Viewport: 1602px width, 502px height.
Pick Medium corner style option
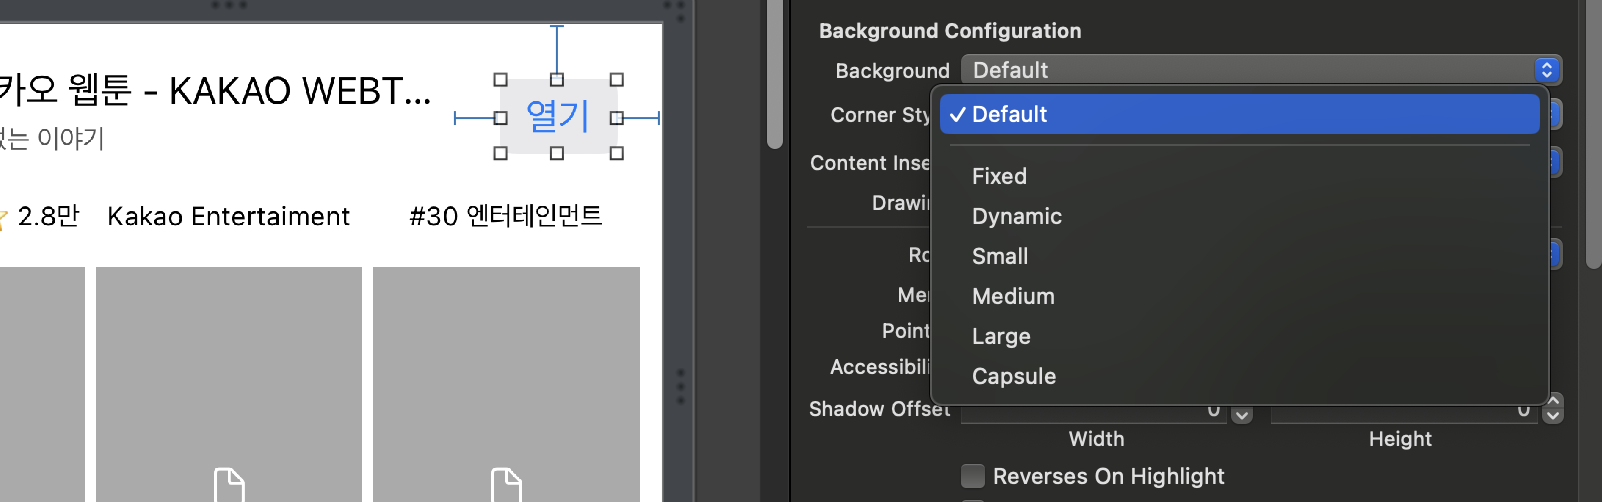tap(1239, 296)
